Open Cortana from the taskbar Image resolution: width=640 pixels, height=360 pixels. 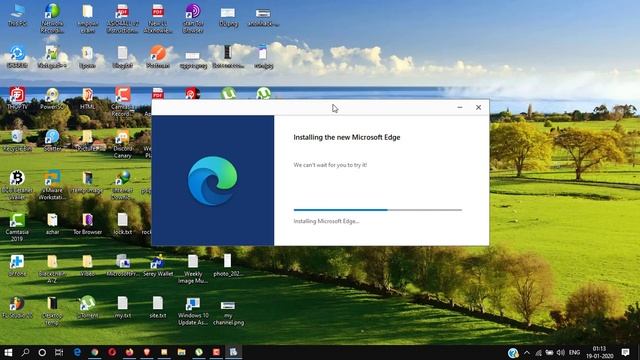tap(42, 352)
